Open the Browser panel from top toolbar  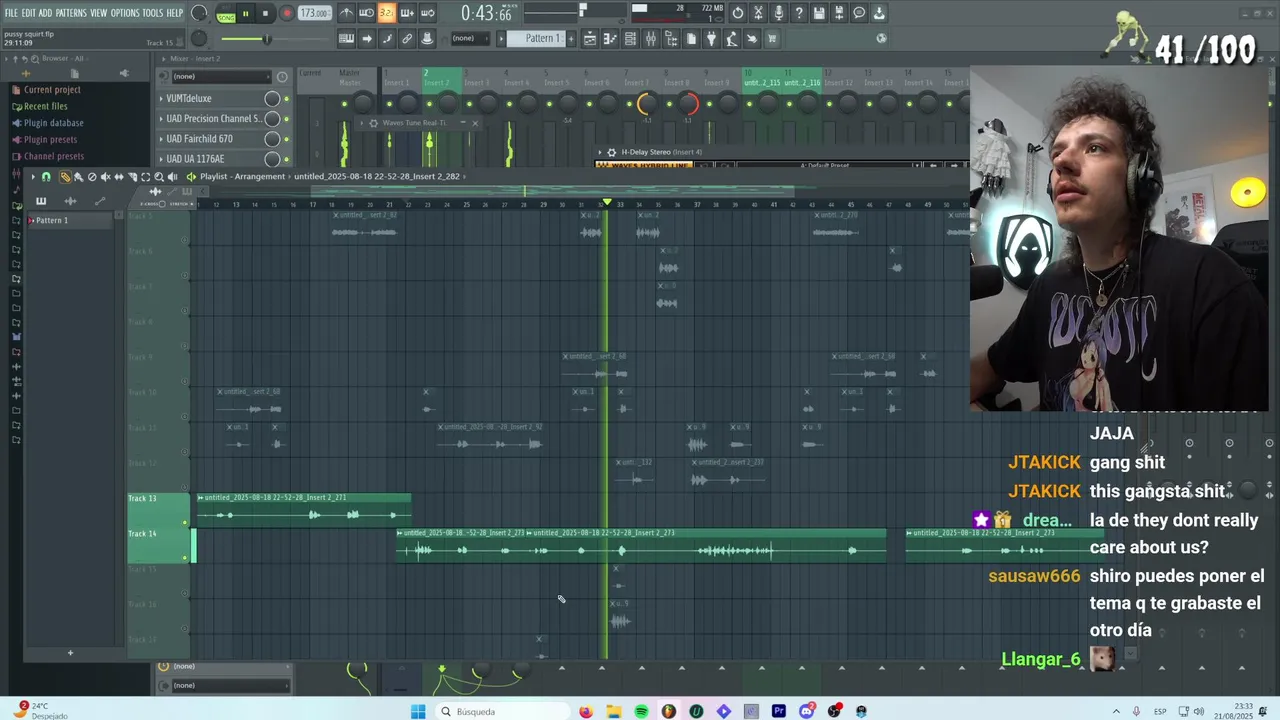[x=671, y=39]
